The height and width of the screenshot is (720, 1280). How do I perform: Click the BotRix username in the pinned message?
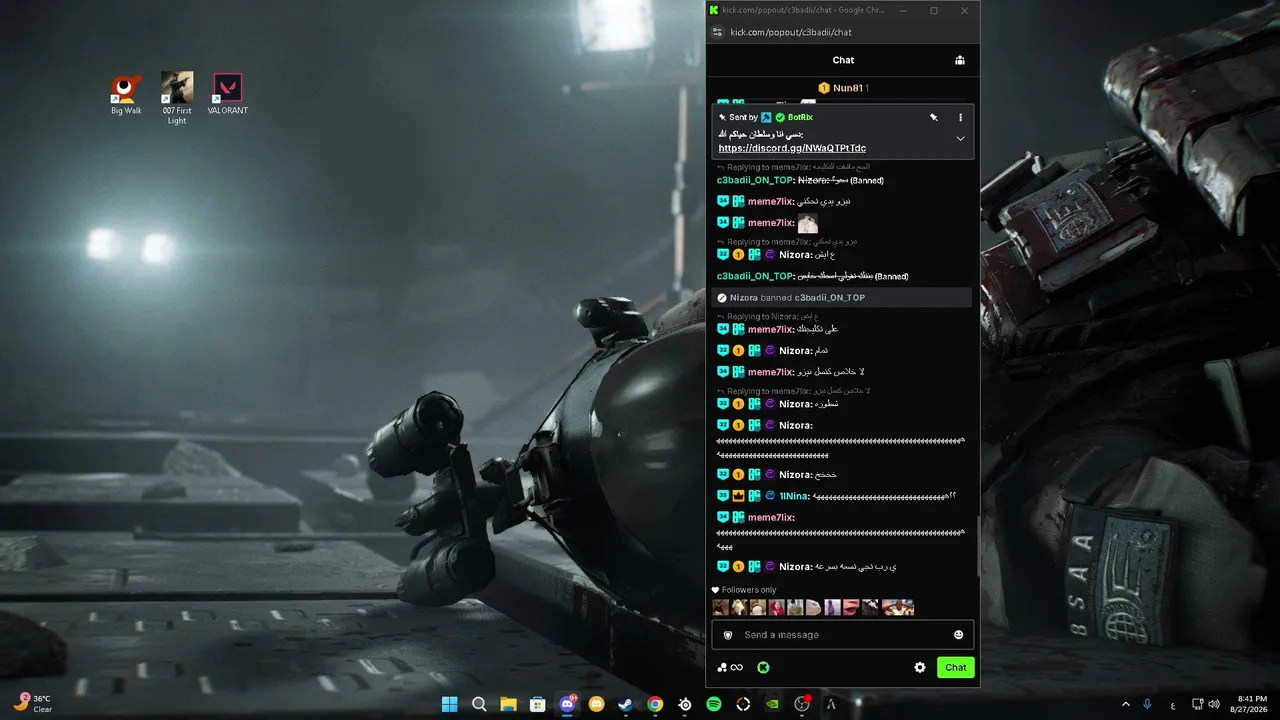click(800, 117)
